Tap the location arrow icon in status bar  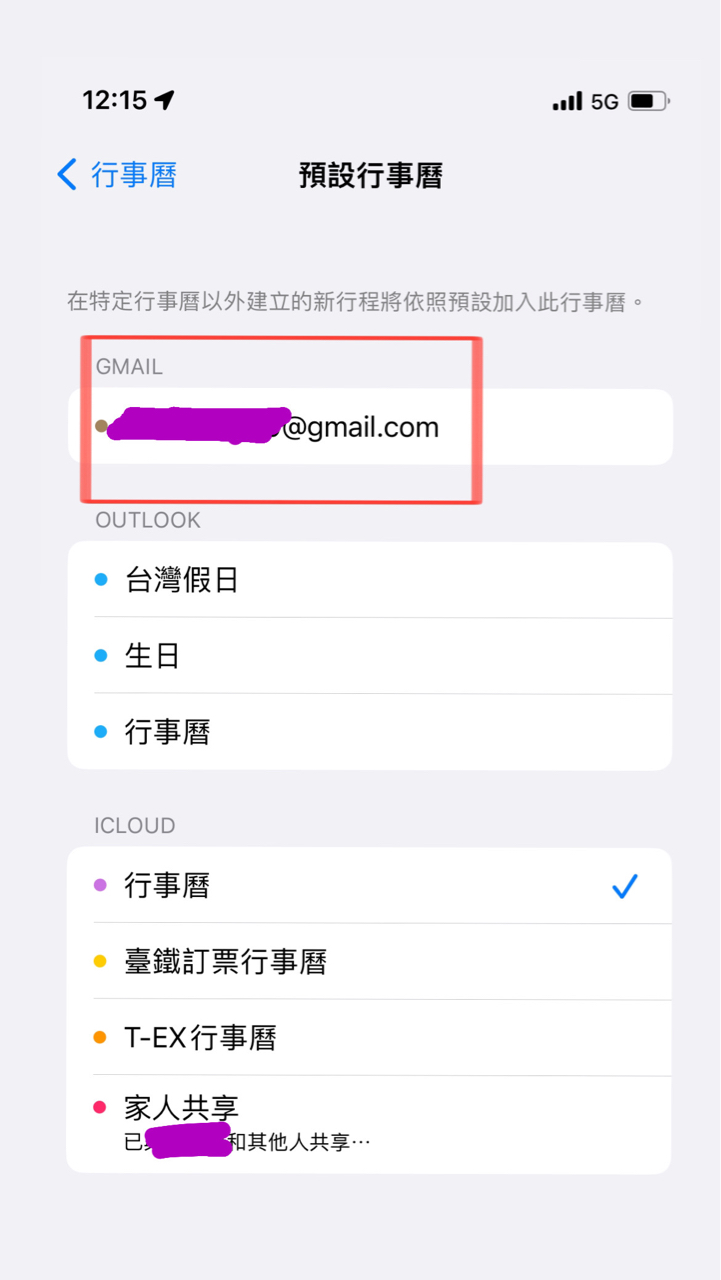pos(165,100)
